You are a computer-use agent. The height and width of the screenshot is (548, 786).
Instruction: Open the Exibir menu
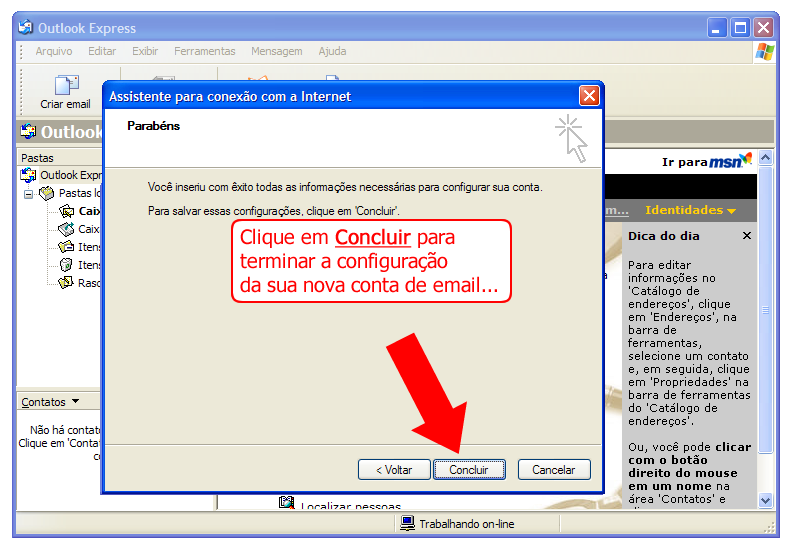[x=145, y=51]
